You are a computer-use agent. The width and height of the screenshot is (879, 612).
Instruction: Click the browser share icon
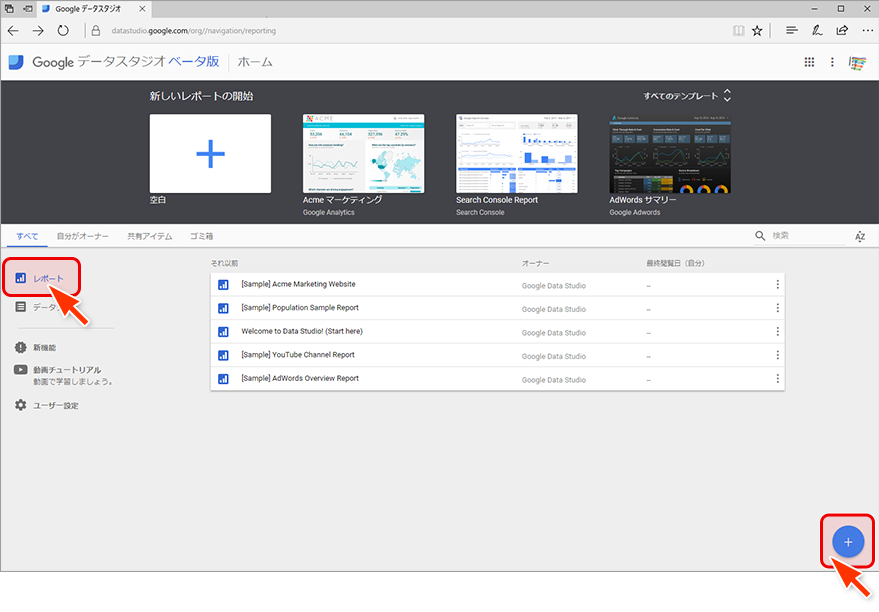[x=842, y=31]
